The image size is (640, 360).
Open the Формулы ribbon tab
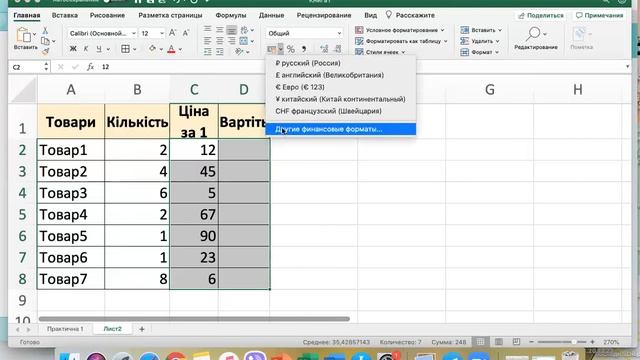[231, 15]
